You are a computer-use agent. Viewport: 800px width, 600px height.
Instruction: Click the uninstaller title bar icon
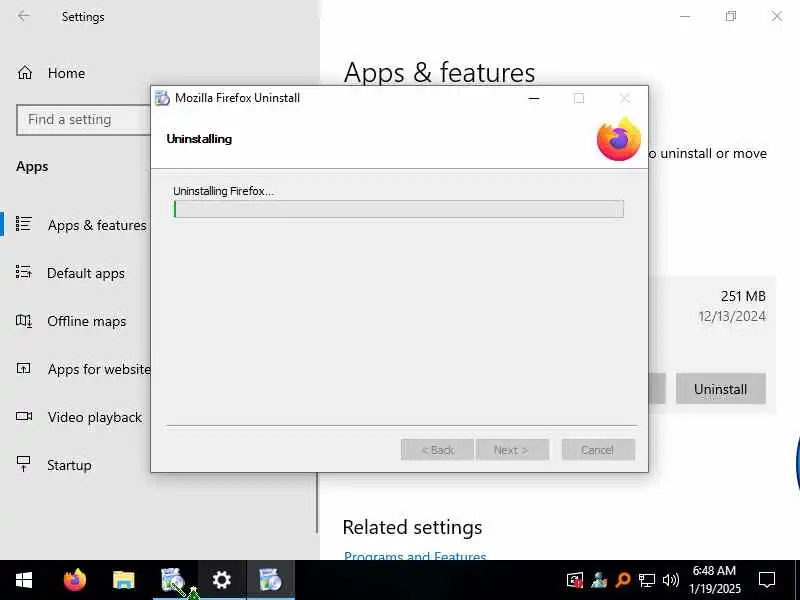[162, 97]
